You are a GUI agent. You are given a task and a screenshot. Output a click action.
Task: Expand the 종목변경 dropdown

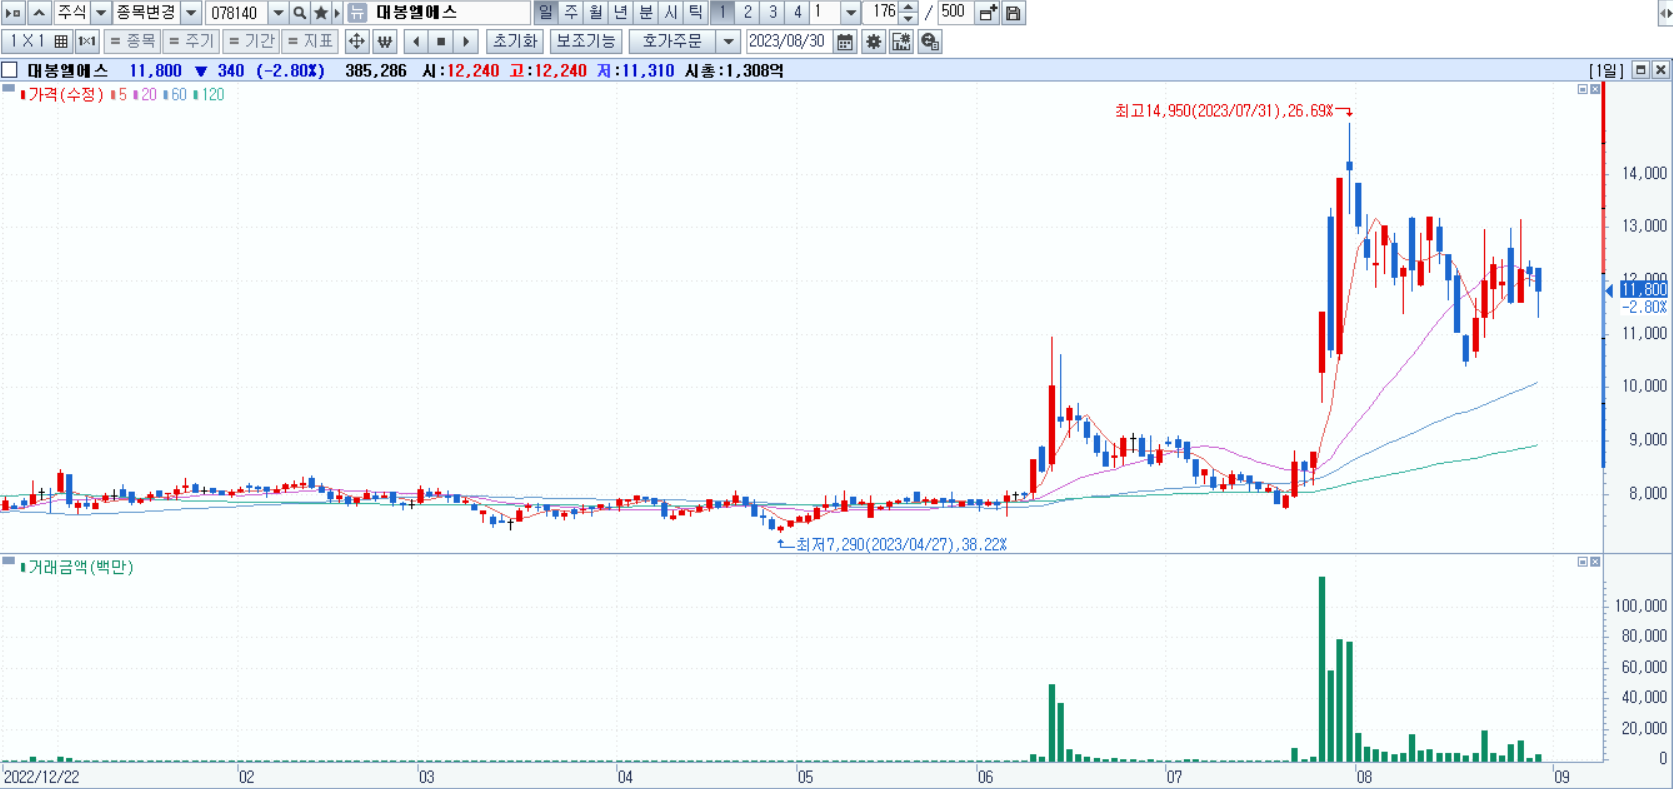pyautogui.click(x=191, y=13)
